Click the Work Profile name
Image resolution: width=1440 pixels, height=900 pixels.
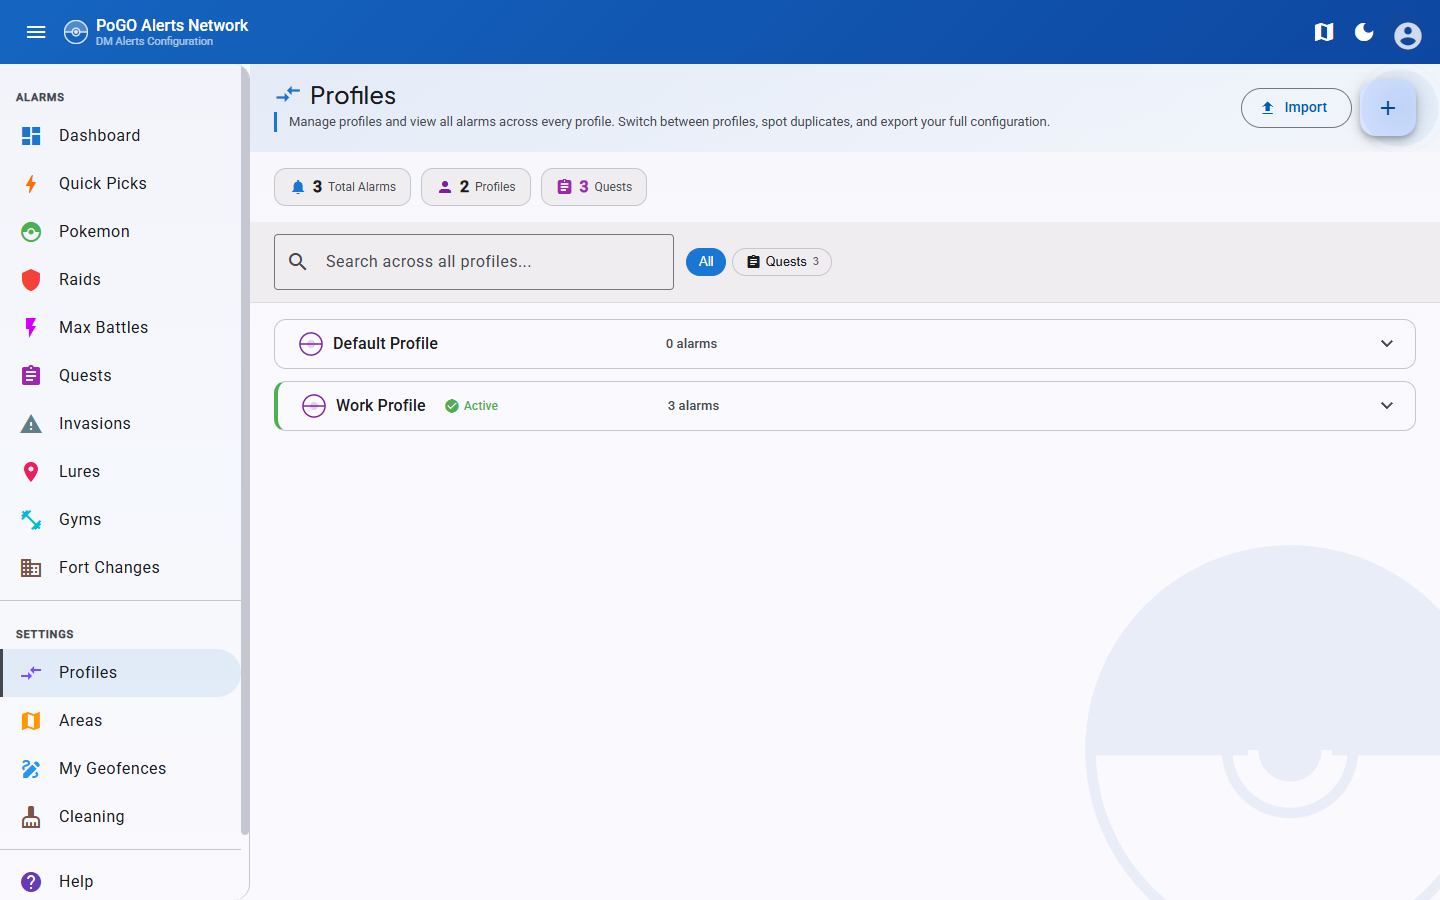381,406
